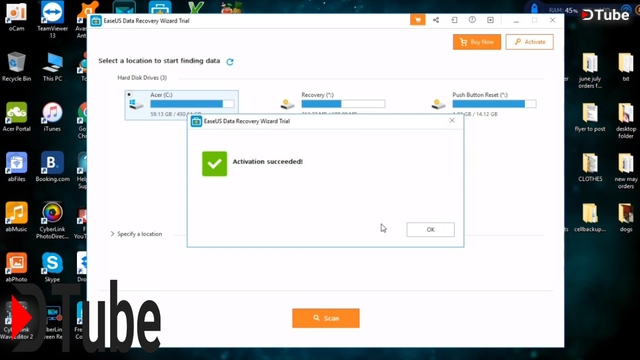The height and width of the screenshot is (360, 640).
Task: Minimize the EaseUS Data Recovery Wizard window
Action: point(516,20)
